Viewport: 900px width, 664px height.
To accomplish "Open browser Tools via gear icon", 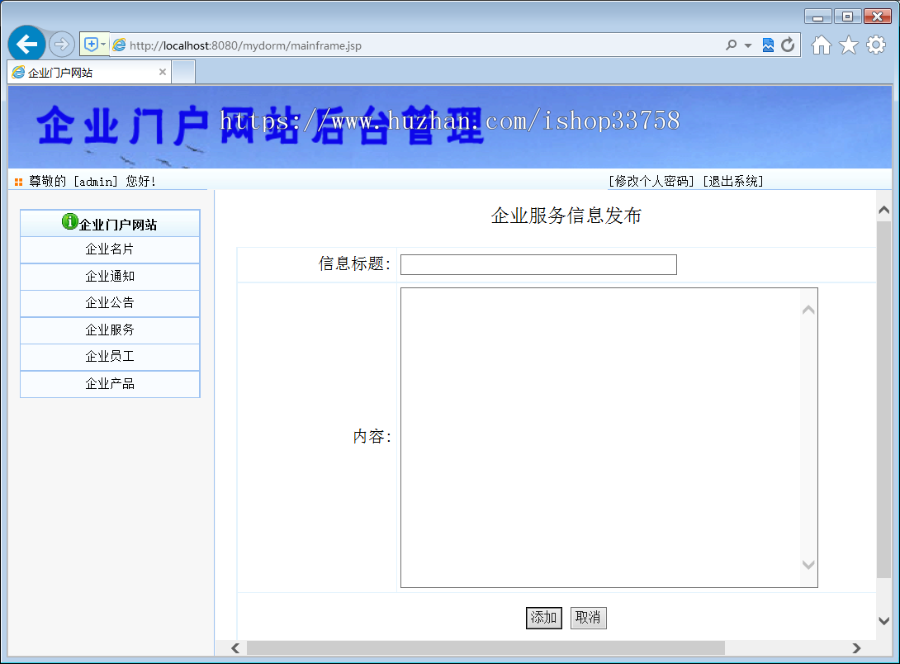I will click(875, 44).
